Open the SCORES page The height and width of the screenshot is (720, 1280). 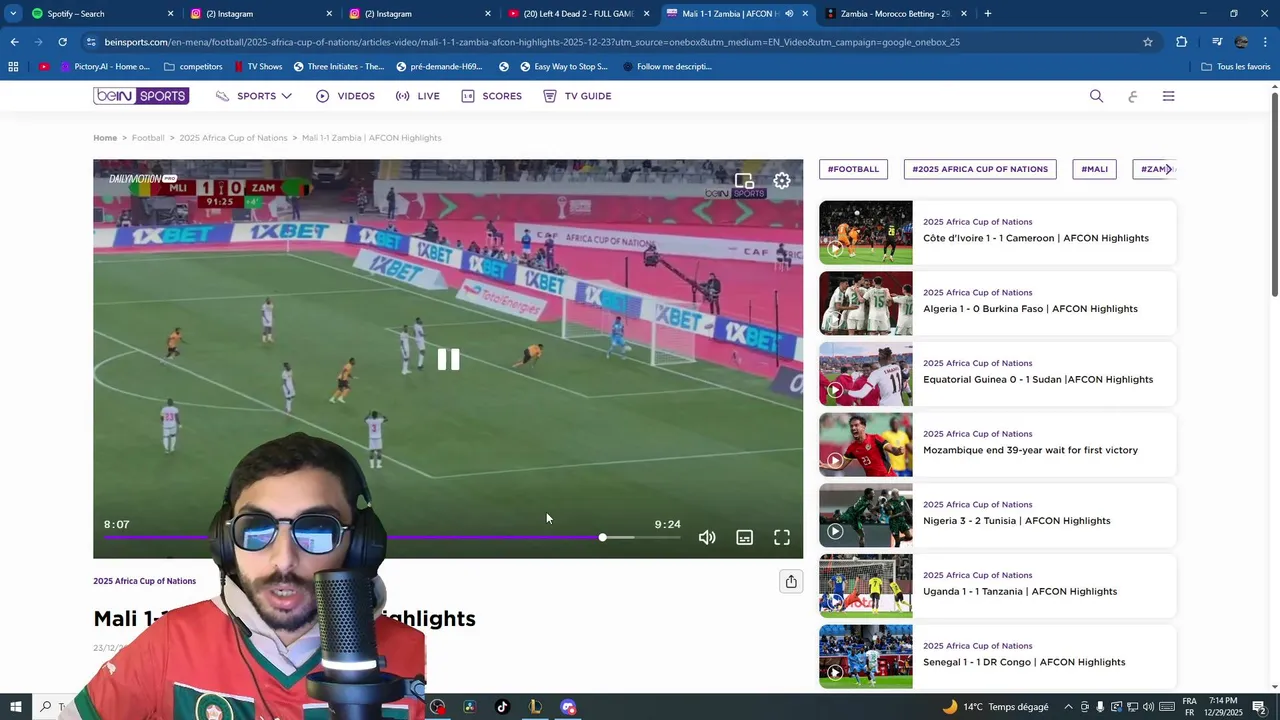[x=491, y=96]
